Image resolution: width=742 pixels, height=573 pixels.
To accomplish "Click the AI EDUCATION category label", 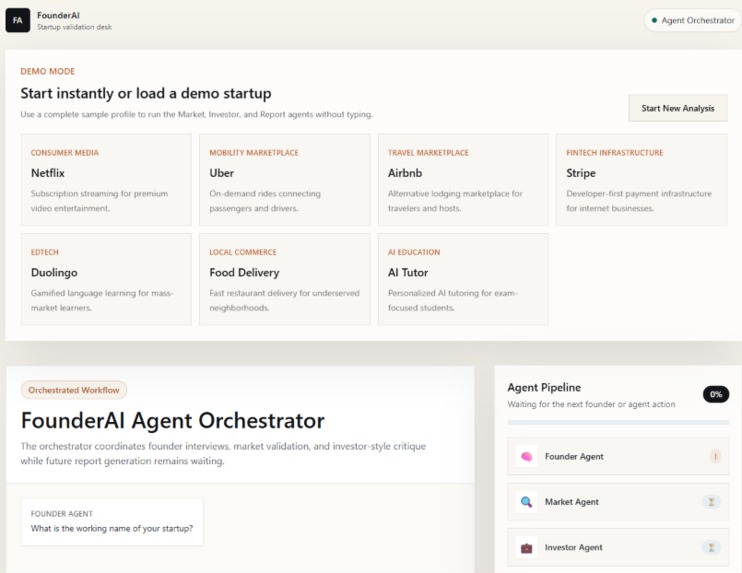I will 414,252.
